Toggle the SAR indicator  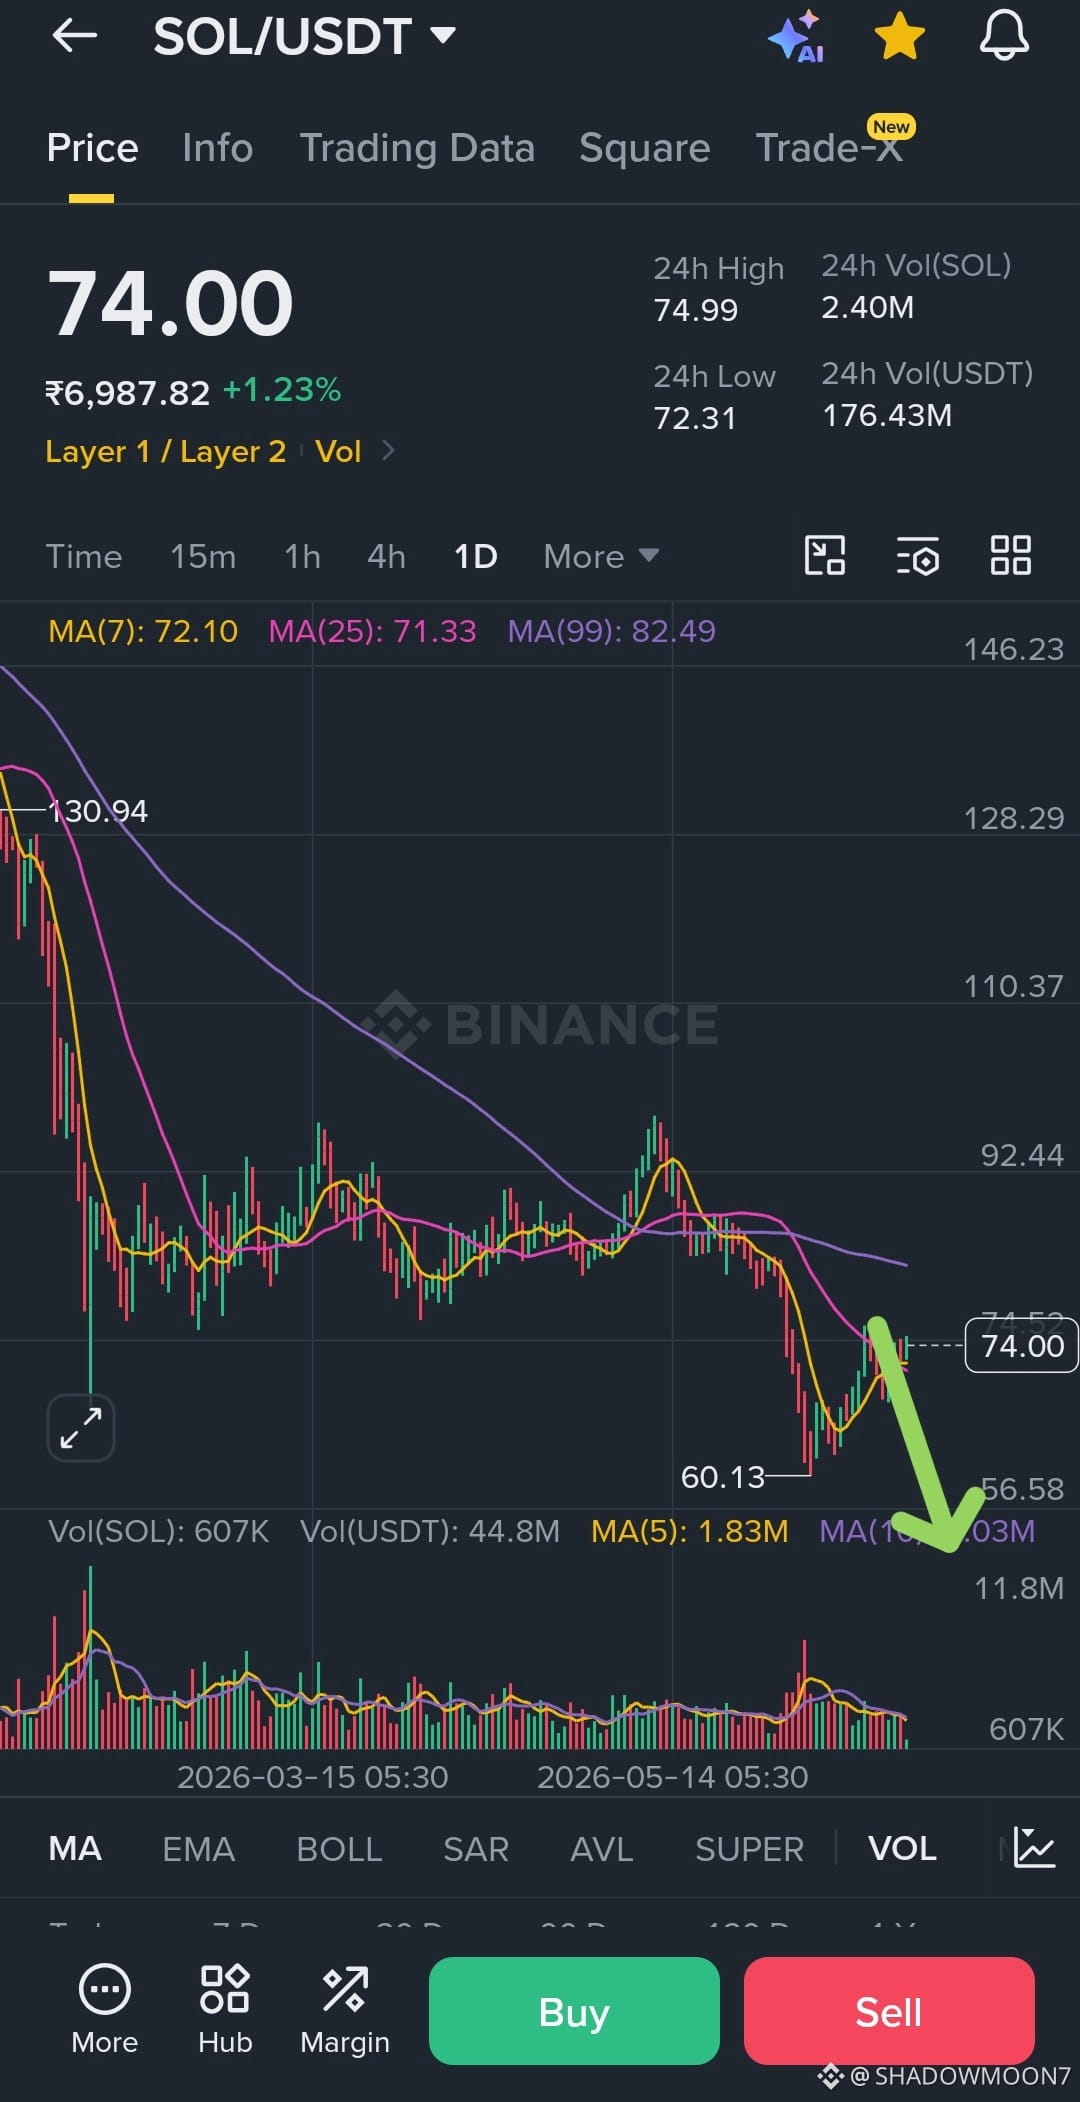tap(476, 1849)
